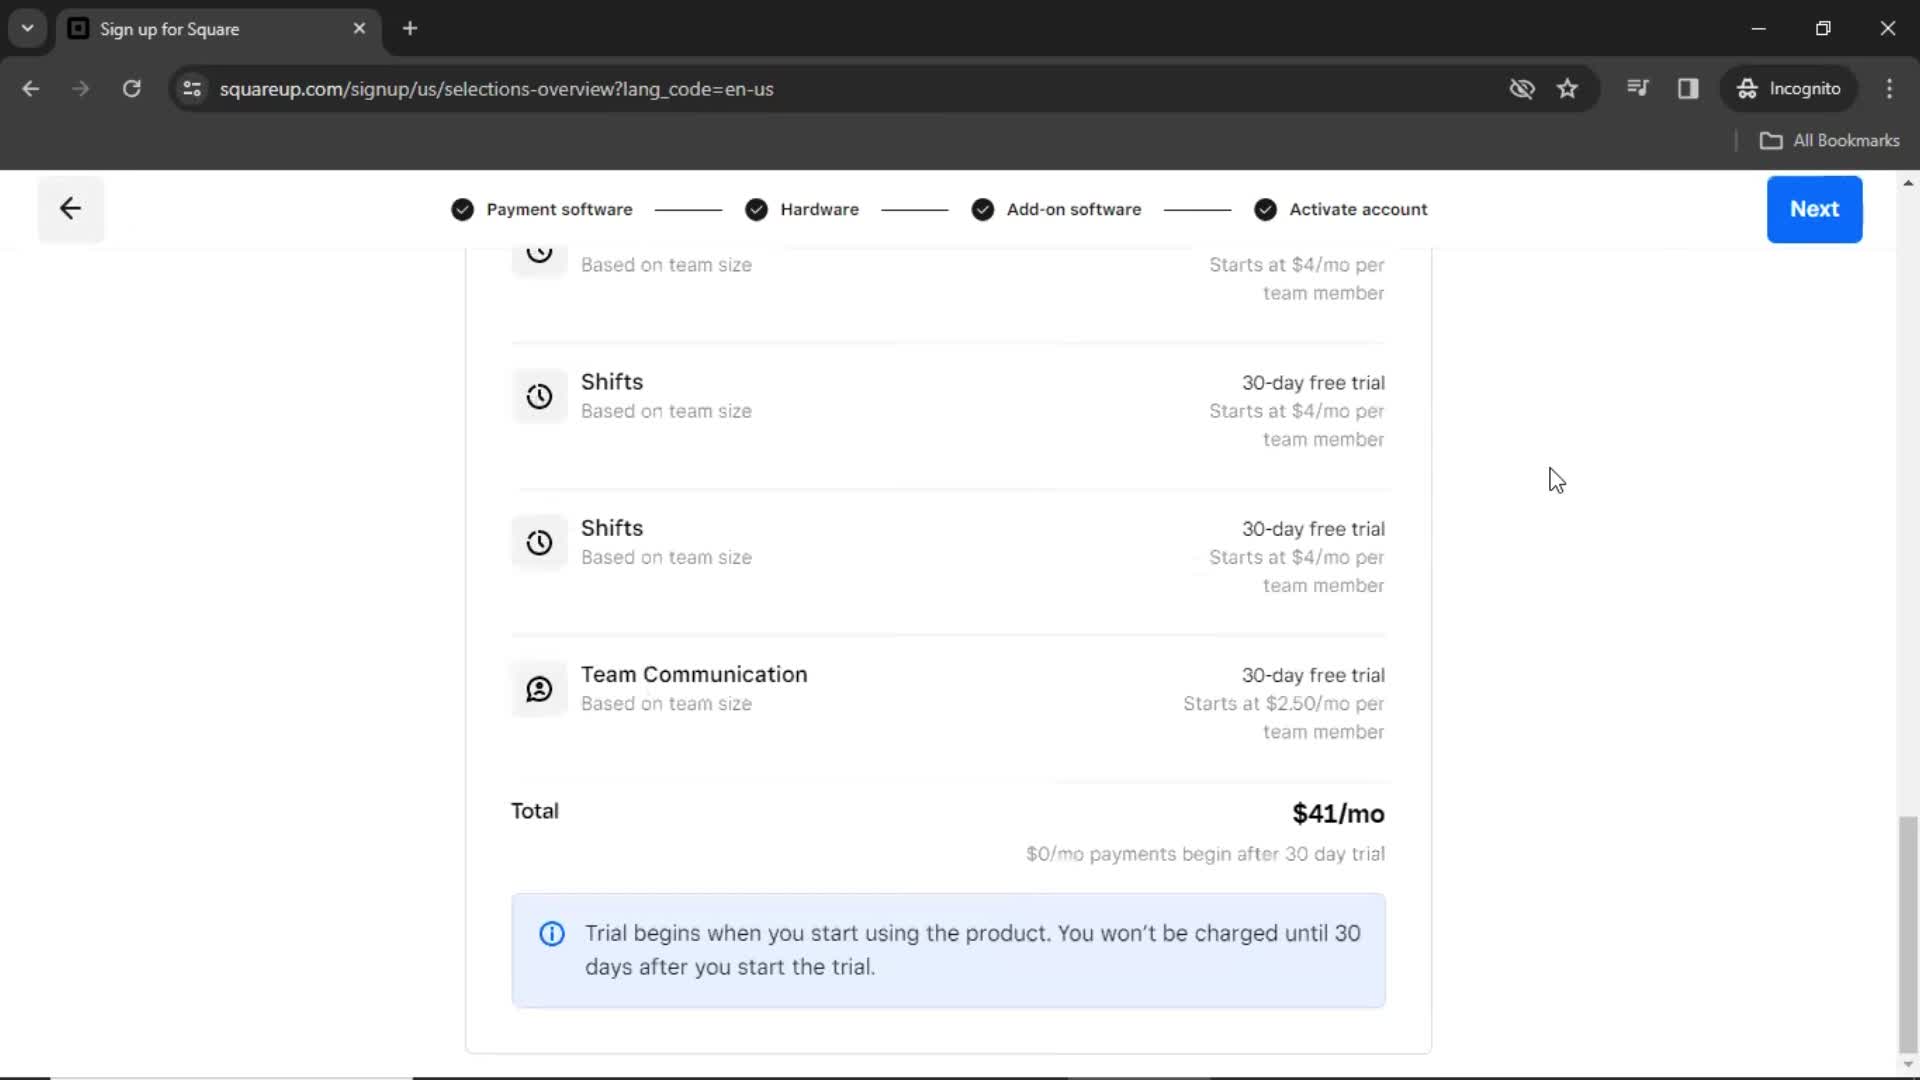Click browser back navigation button
Screen dimensions: 1920x1080
pyautogui.click(x=31, y=89)
